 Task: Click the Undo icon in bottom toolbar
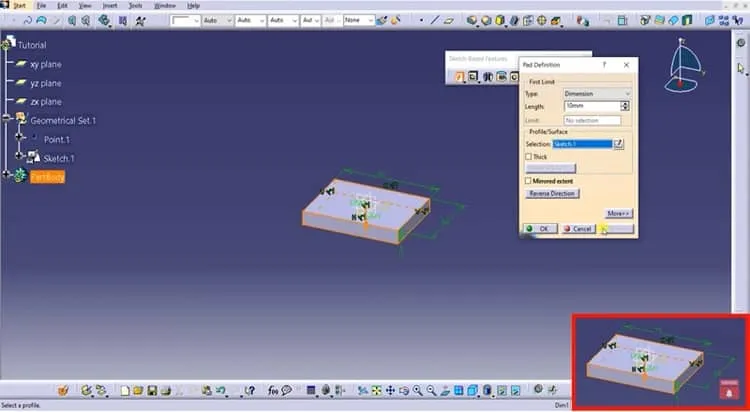click(221, 390)
